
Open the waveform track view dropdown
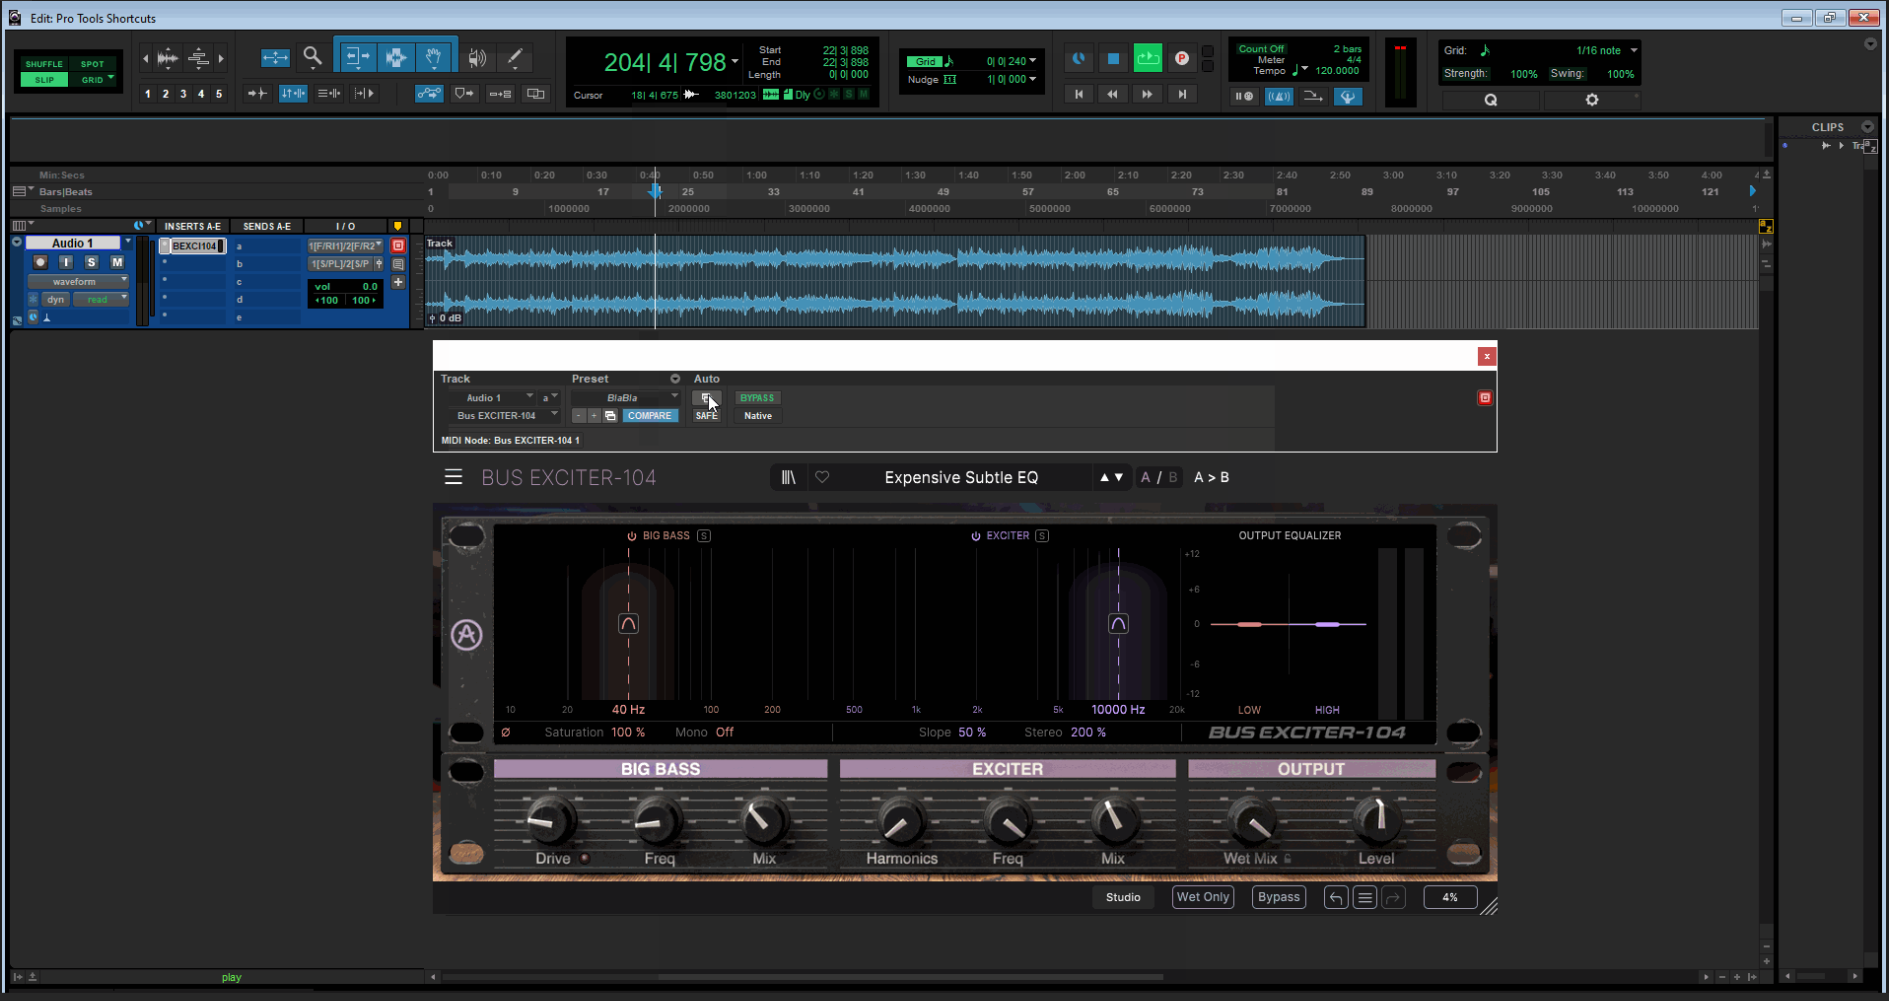point(77,282)
